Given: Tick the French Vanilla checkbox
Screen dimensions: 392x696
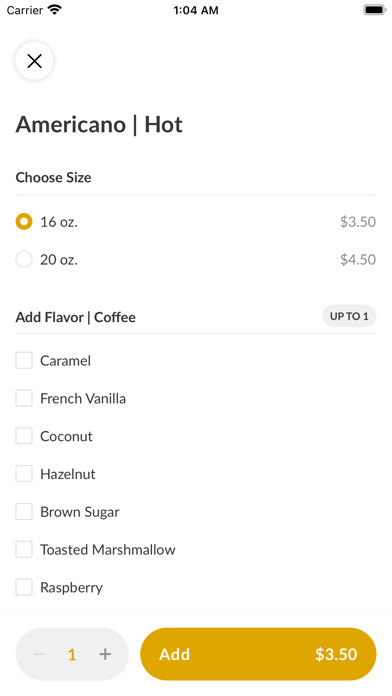Looking at the screenshot, I should click(x=24, y=398).
